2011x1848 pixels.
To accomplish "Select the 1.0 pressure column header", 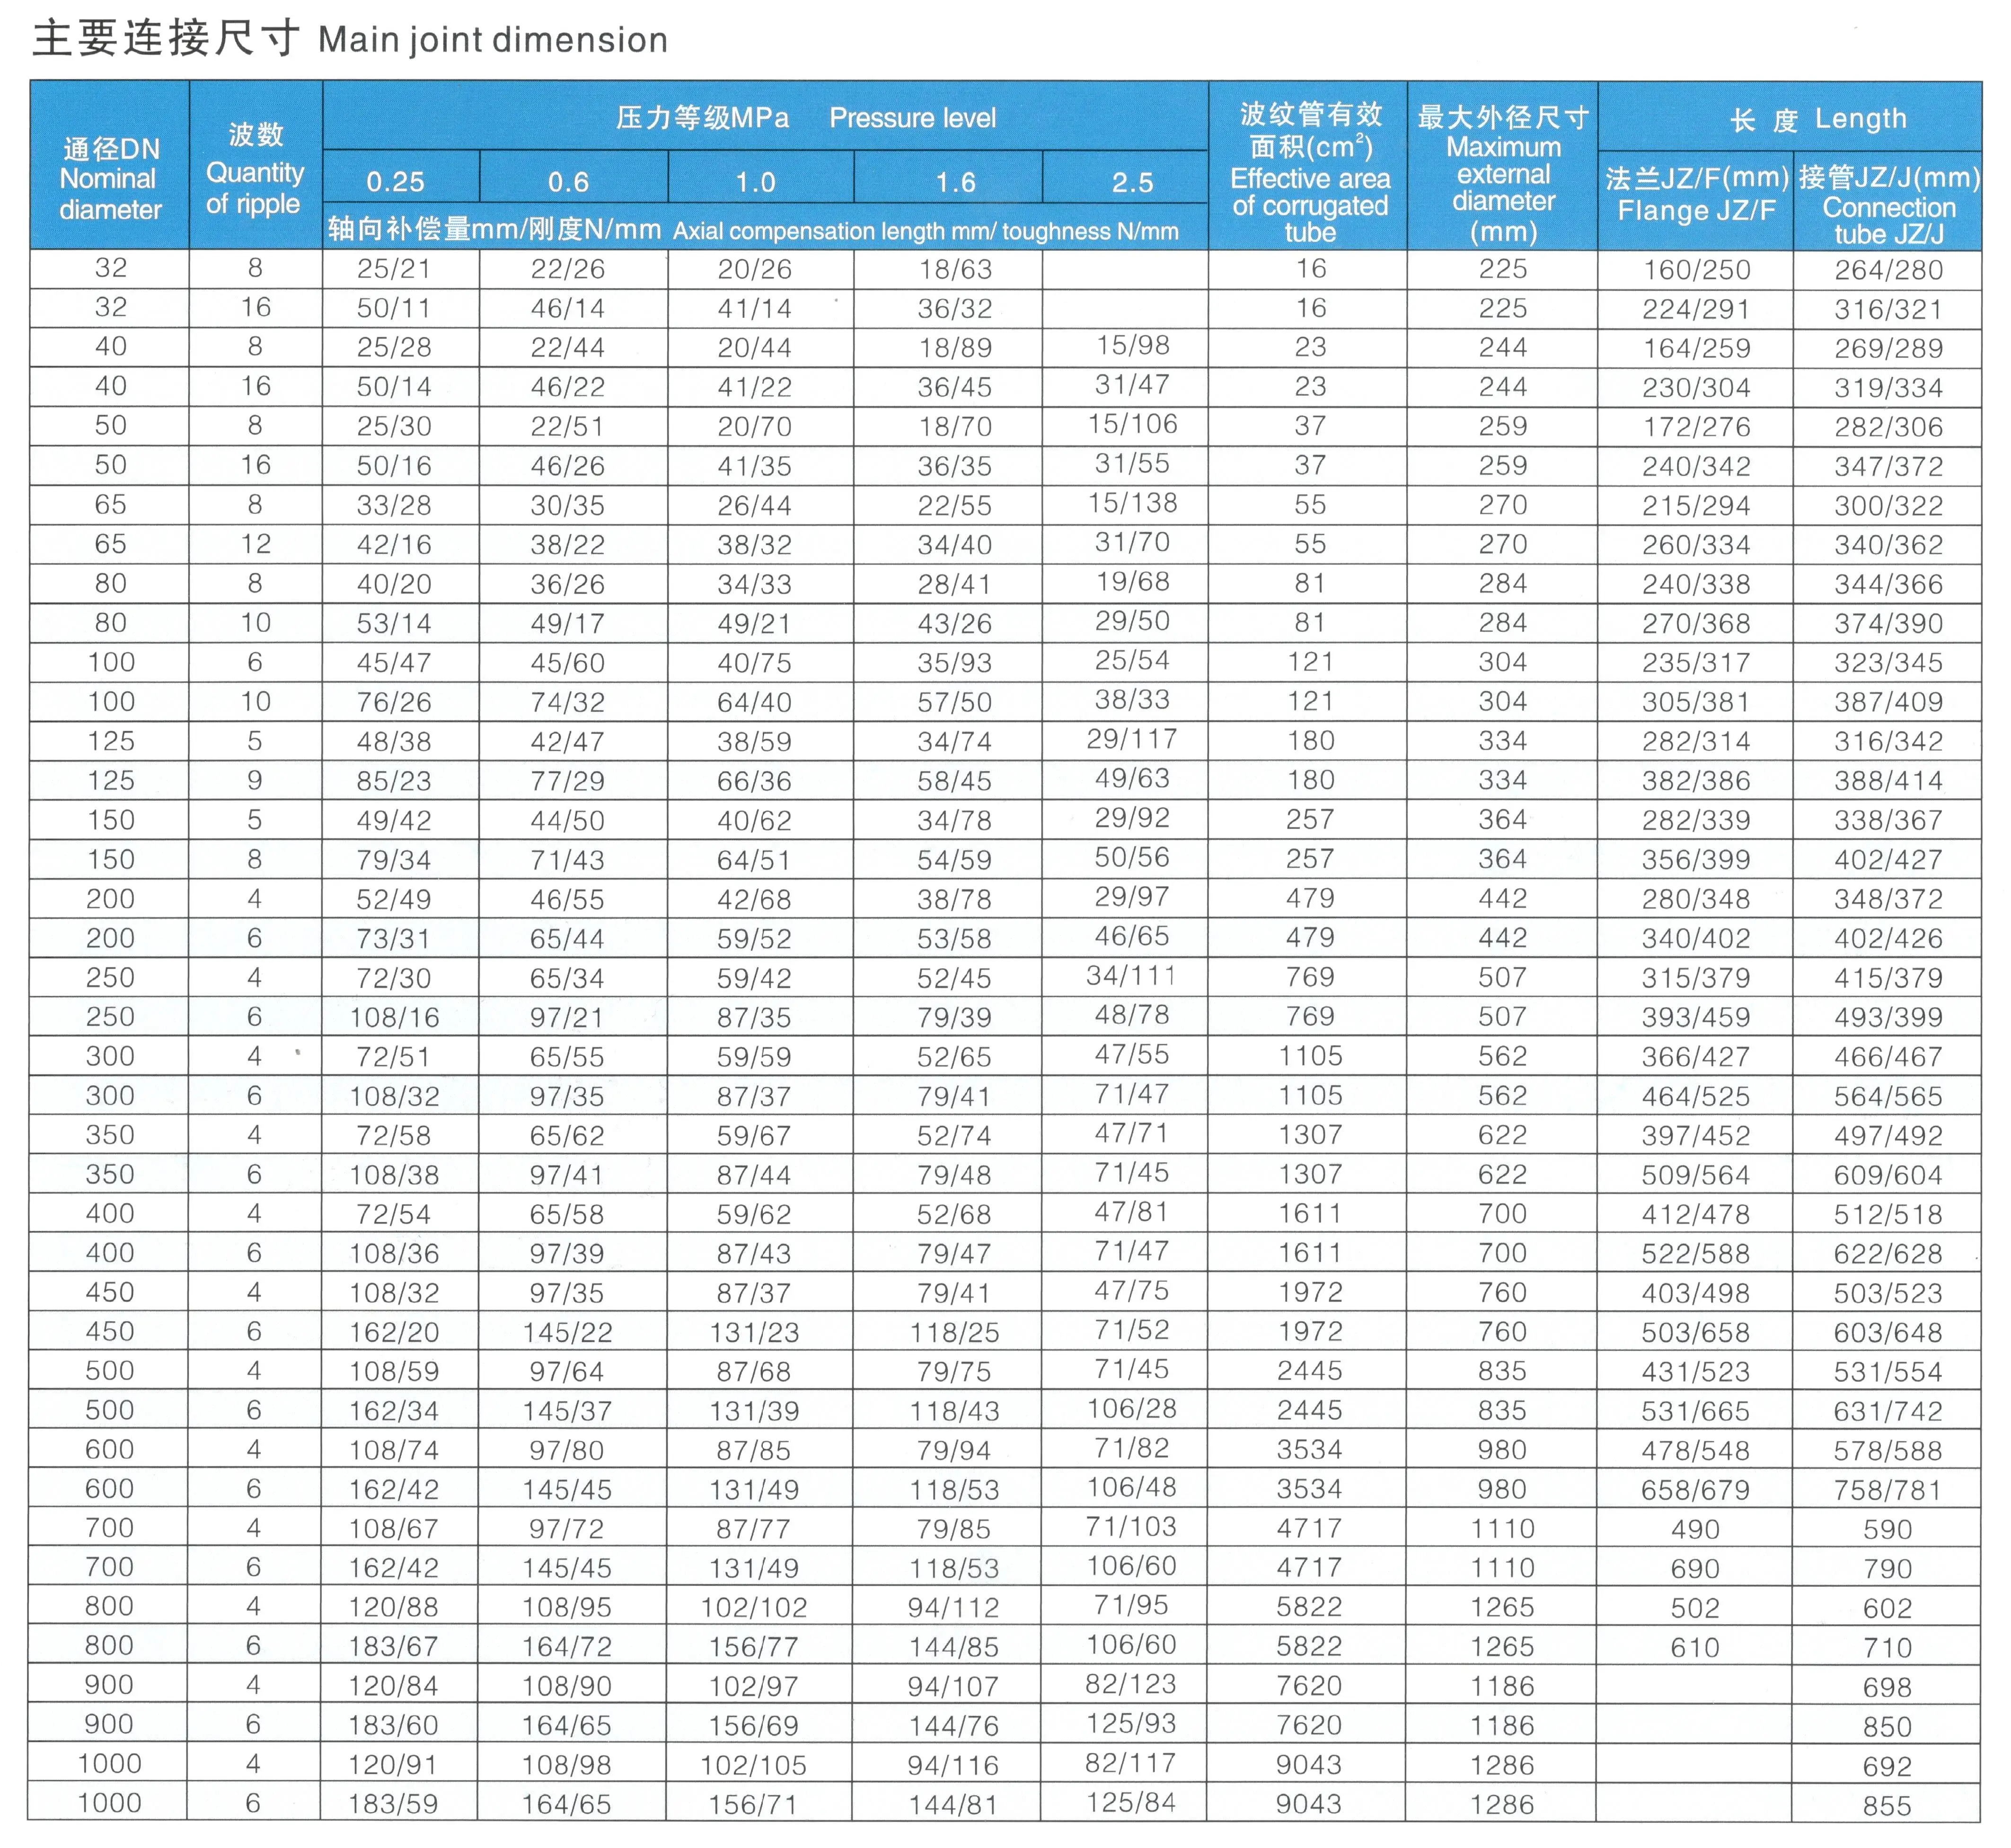I will 760,177.
